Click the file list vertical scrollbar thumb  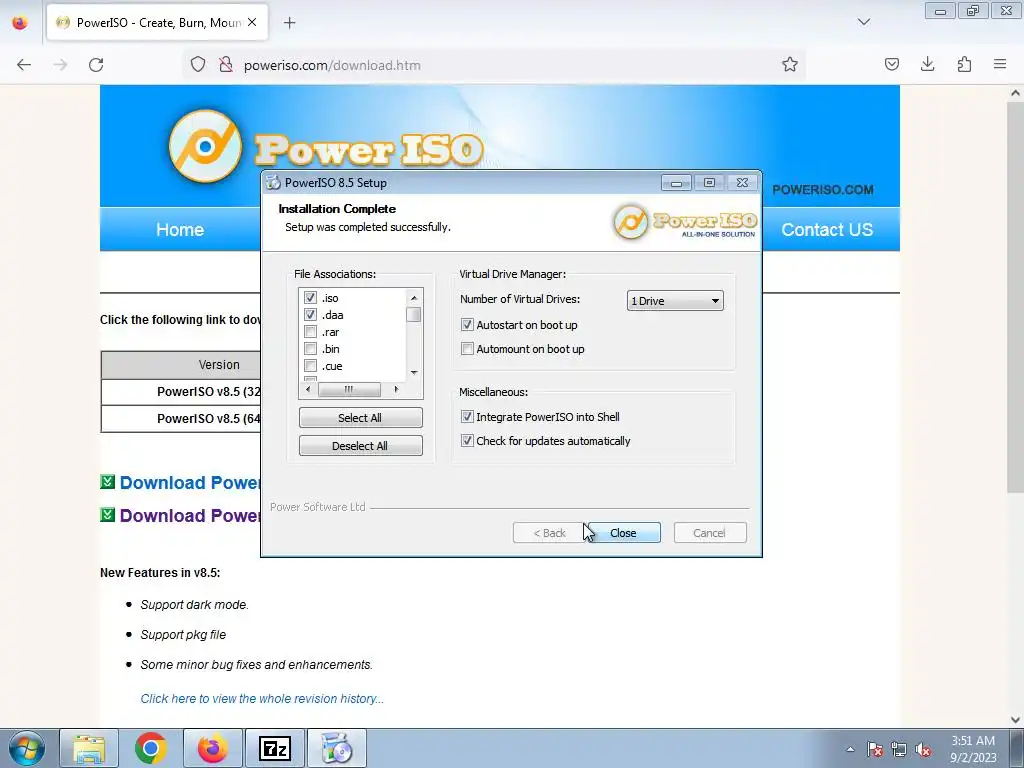pyautogui.click(x=413, y=315)
